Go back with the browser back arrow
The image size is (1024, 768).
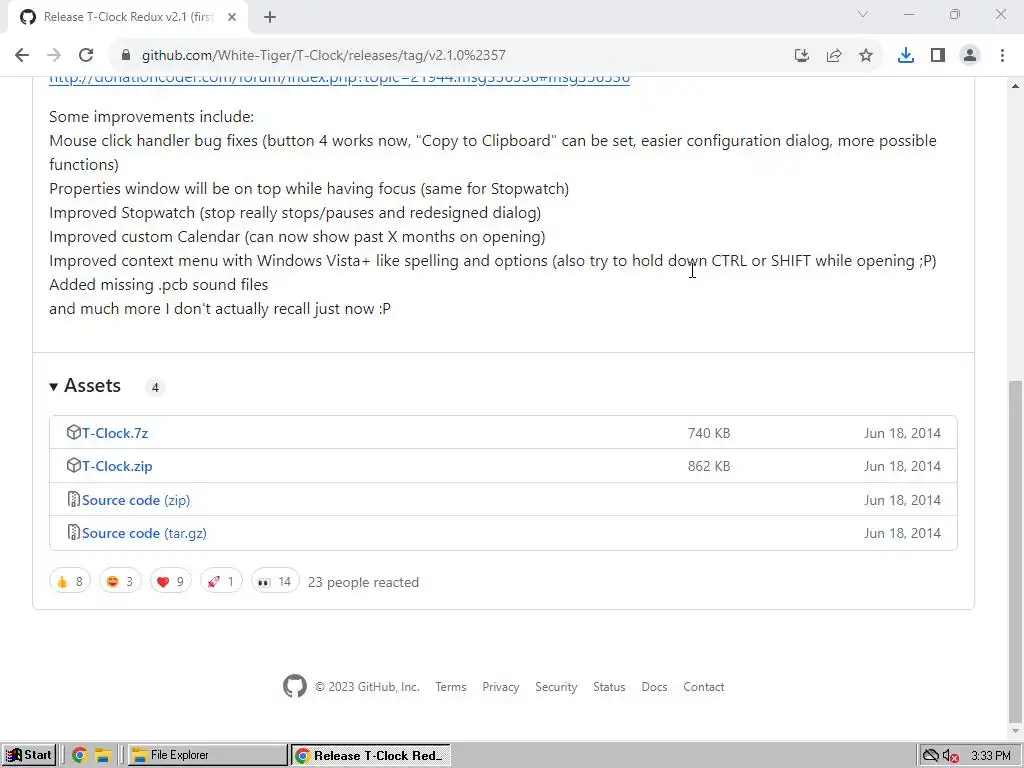(22, 56)
